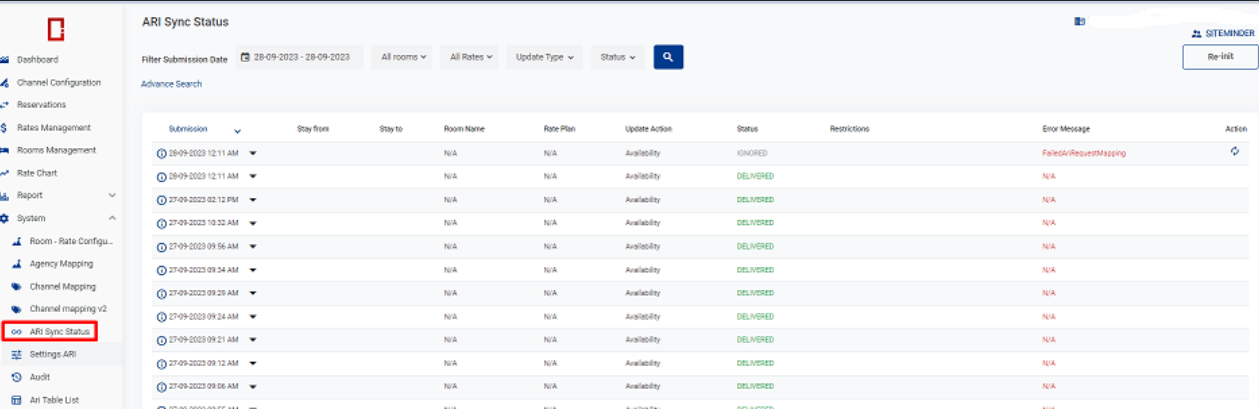This screenshot has width=1259, height=409.
Task: Click the Advance Search link
Action: click(171, 84)
